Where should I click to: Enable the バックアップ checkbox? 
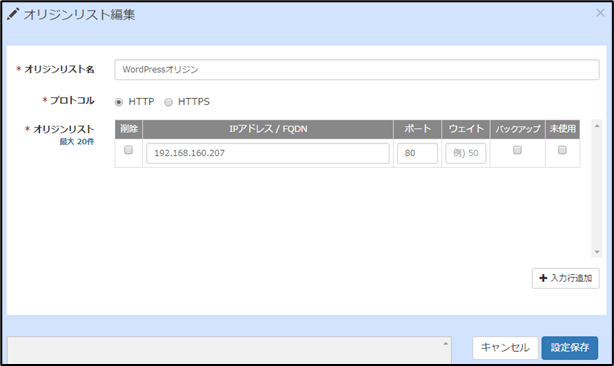(x=517, y=150)
